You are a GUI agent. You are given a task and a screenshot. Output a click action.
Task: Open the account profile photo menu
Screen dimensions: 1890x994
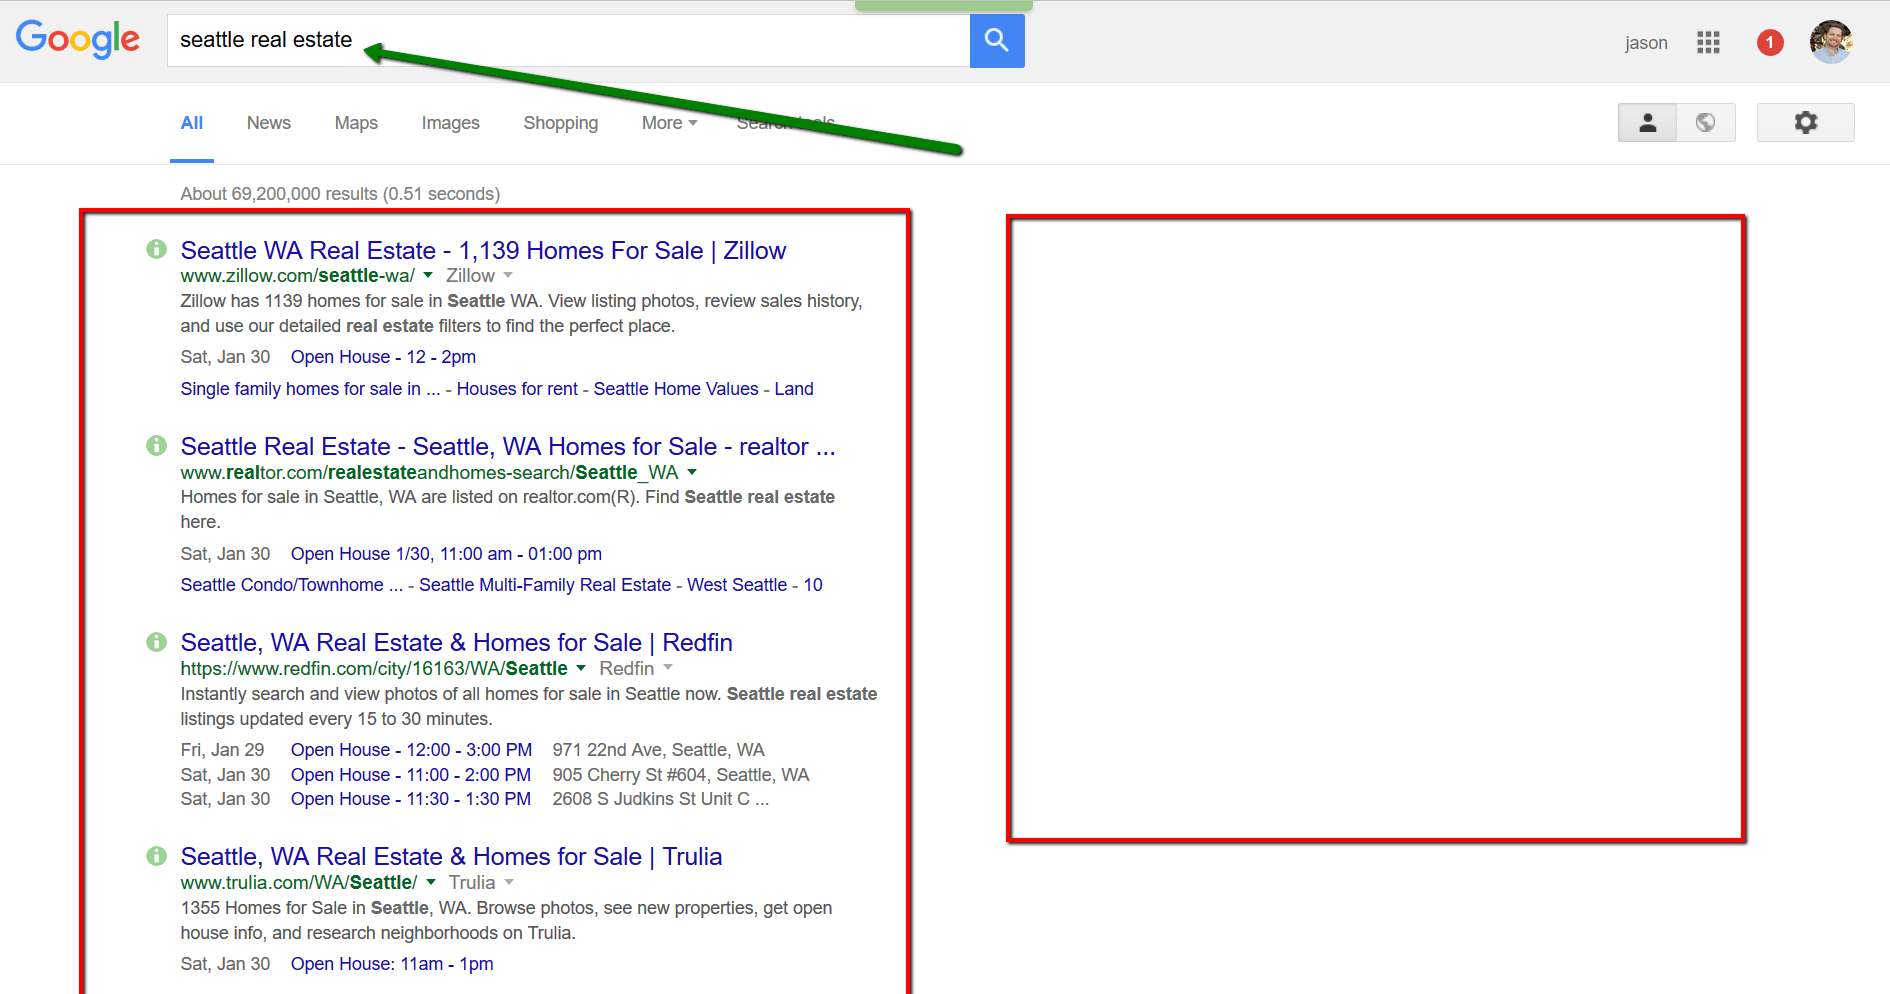(1831, 42)
